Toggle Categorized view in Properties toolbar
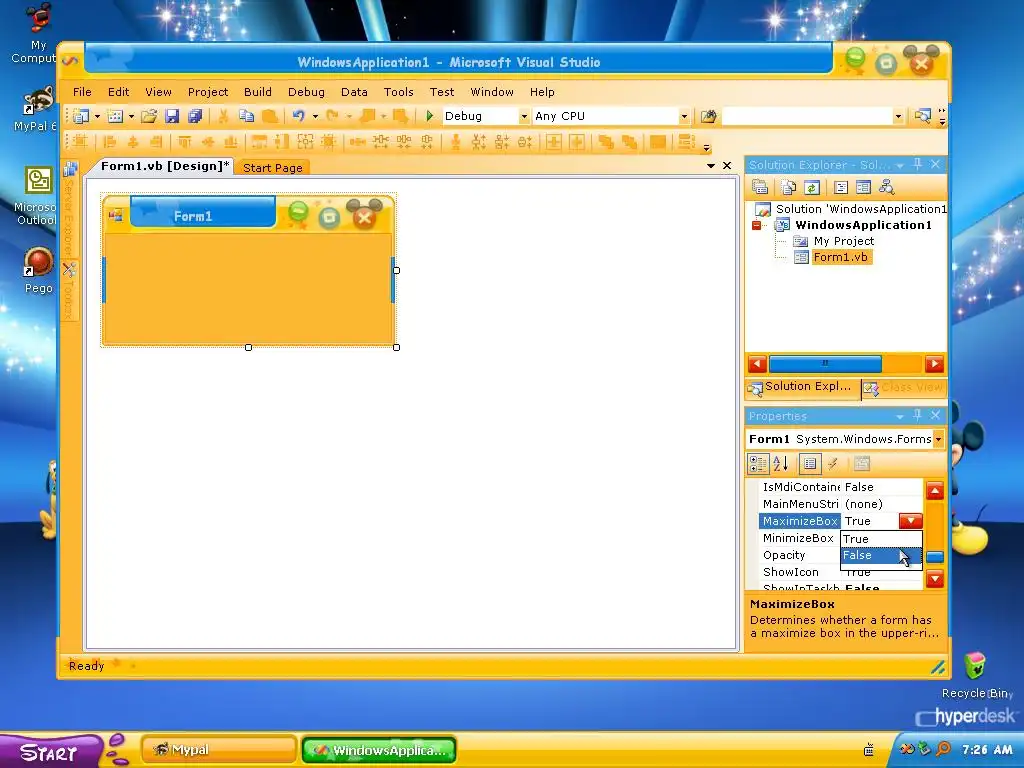Image resolution: width=1024 pixels, height=768 pixels. (x=758, y=464)
